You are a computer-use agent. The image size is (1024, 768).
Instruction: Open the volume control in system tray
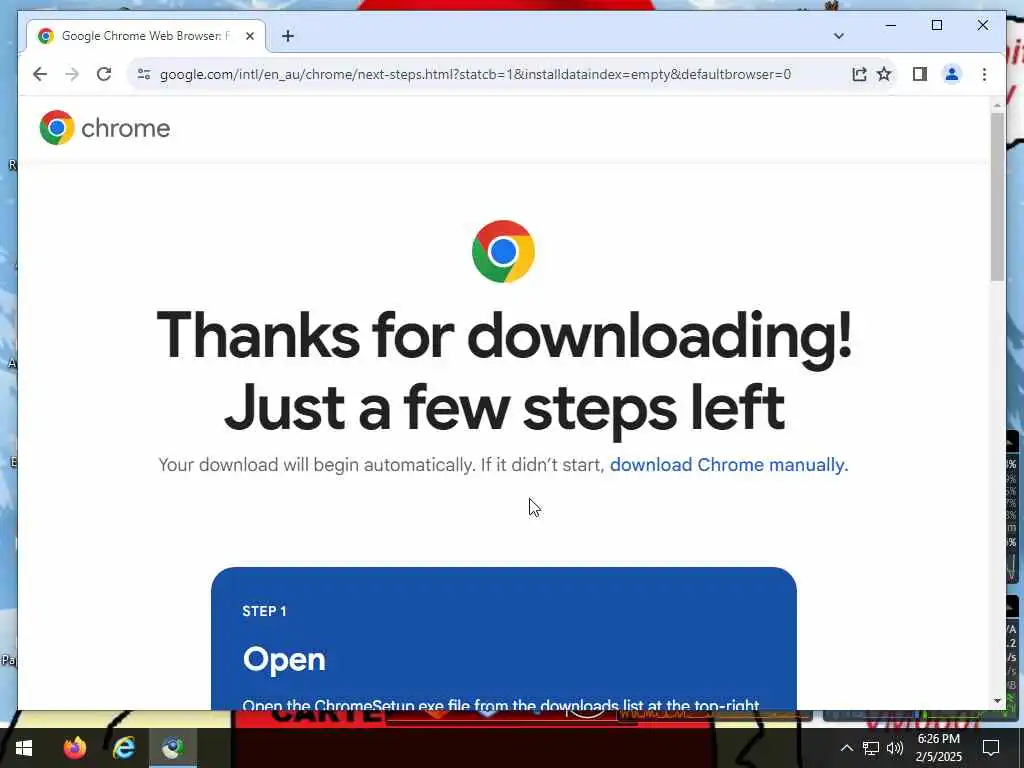(895, 748)
